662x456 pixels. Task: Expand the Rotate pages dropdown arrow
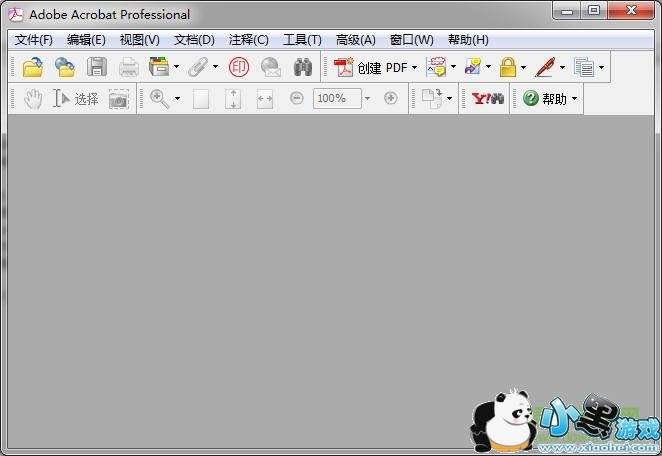click(x=450, y=99)
